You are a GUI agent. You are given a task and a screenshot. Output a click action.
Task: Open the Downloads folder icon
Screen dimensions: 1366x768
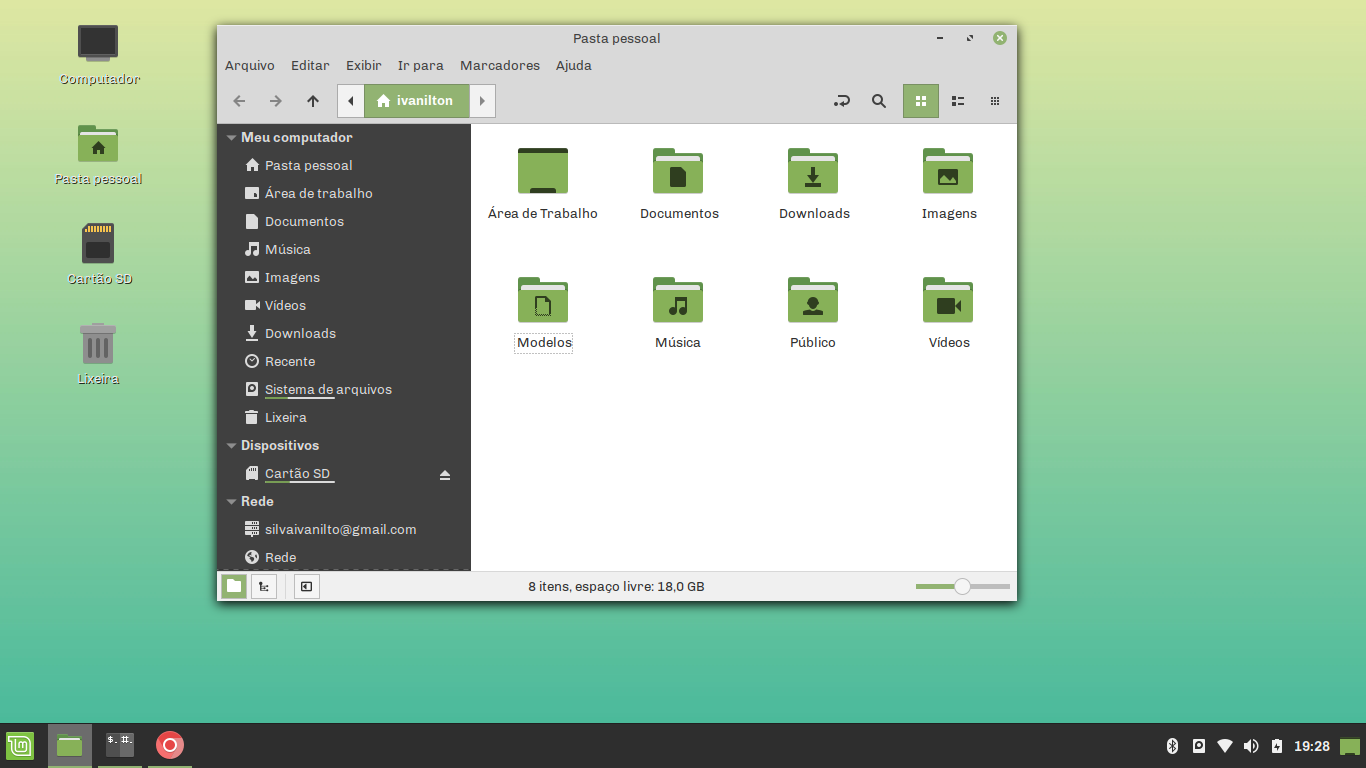coord(812,171)
